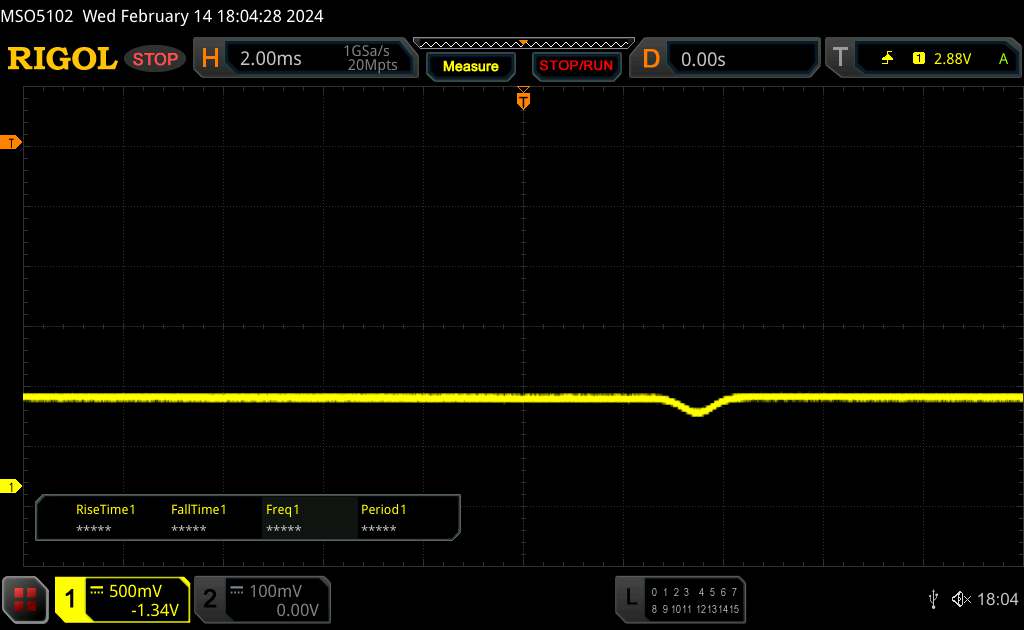Click the red STOP status badge
Image resolution: width=1024 pixels, height=630 pixels.
coord(155,59)
